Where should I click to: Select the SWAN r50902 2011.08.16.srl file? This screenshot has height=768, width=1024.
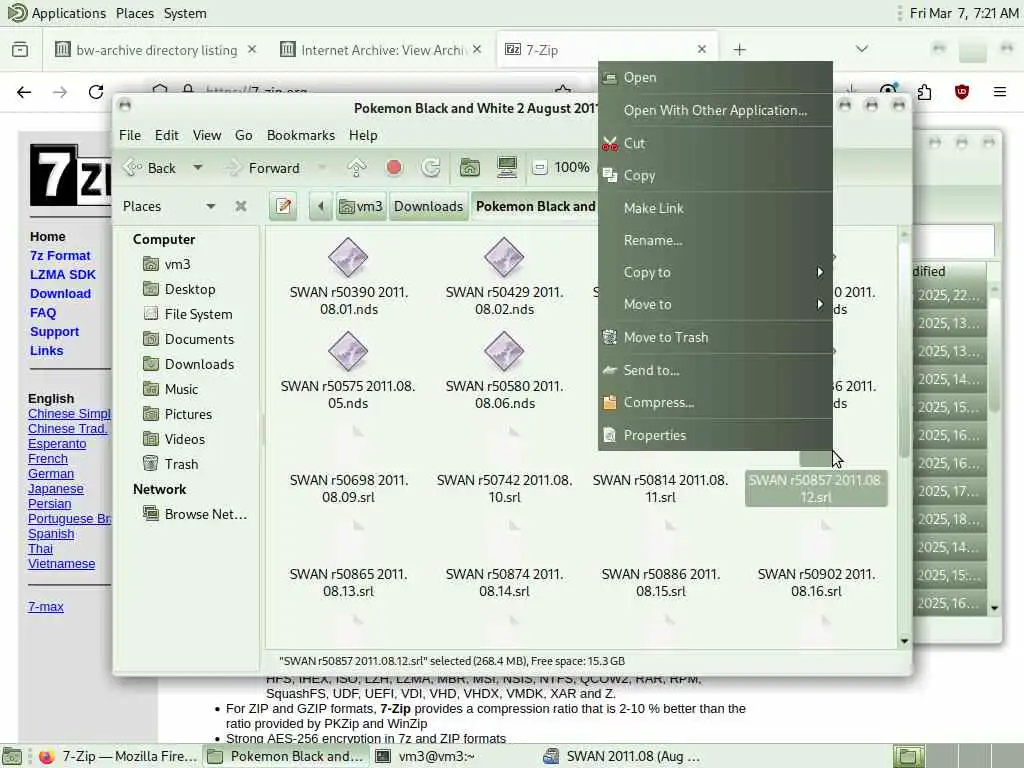coord(816,583)
